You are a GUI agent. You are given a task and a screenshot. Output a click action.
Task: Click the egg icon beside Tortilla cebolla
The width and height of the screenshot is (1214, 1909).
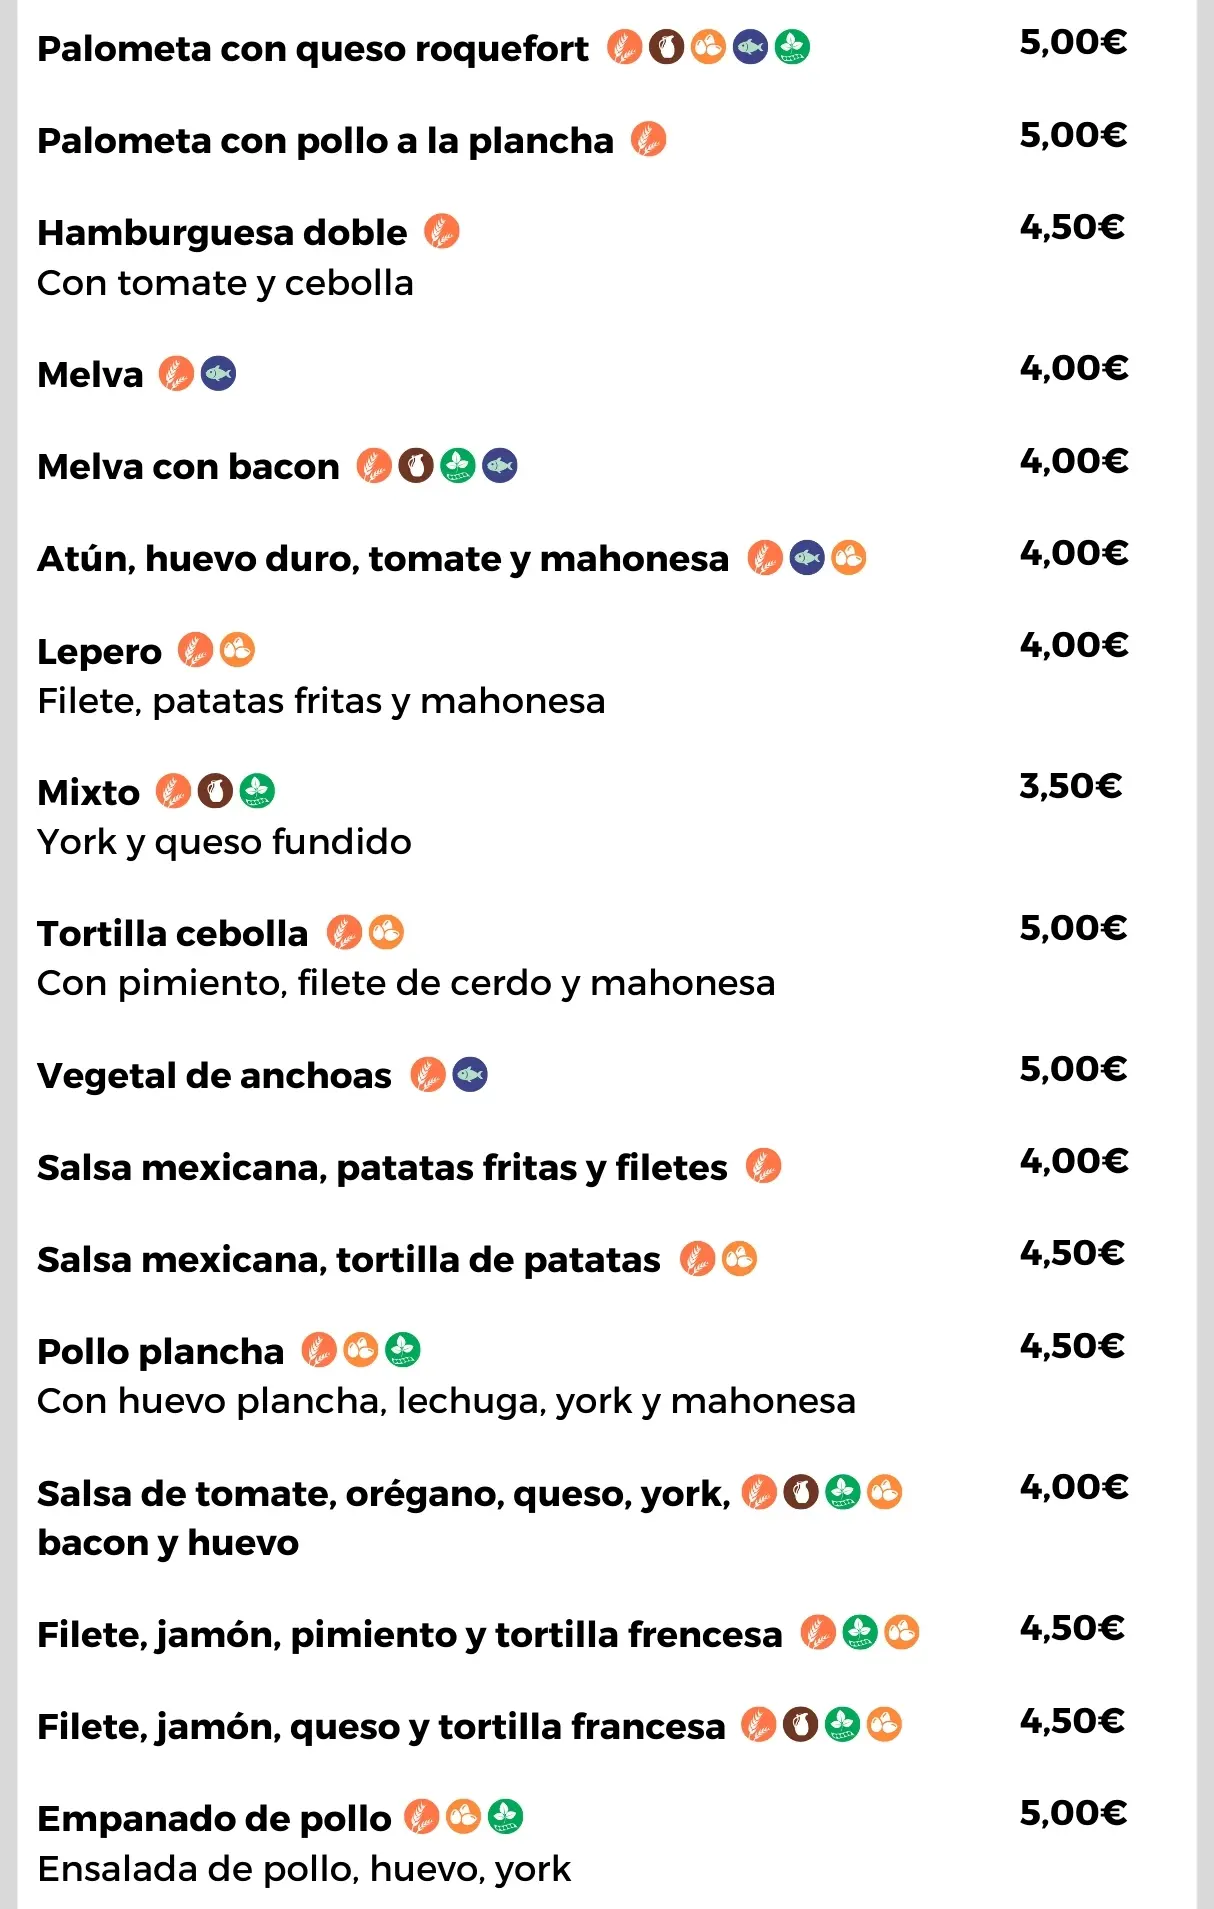[x=386, y=933]
